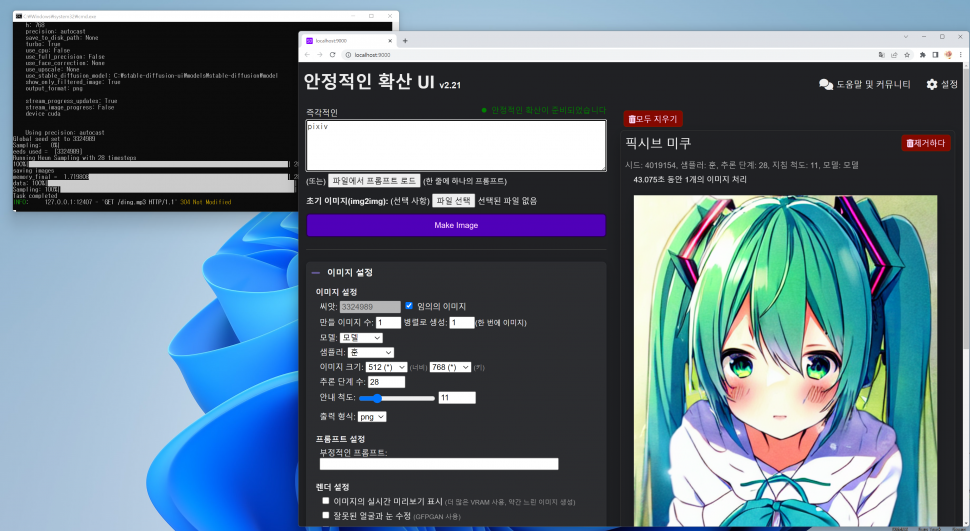970x531 pixels.
Task: Open the image height 768 dropdown
Action: pos(450,367)
